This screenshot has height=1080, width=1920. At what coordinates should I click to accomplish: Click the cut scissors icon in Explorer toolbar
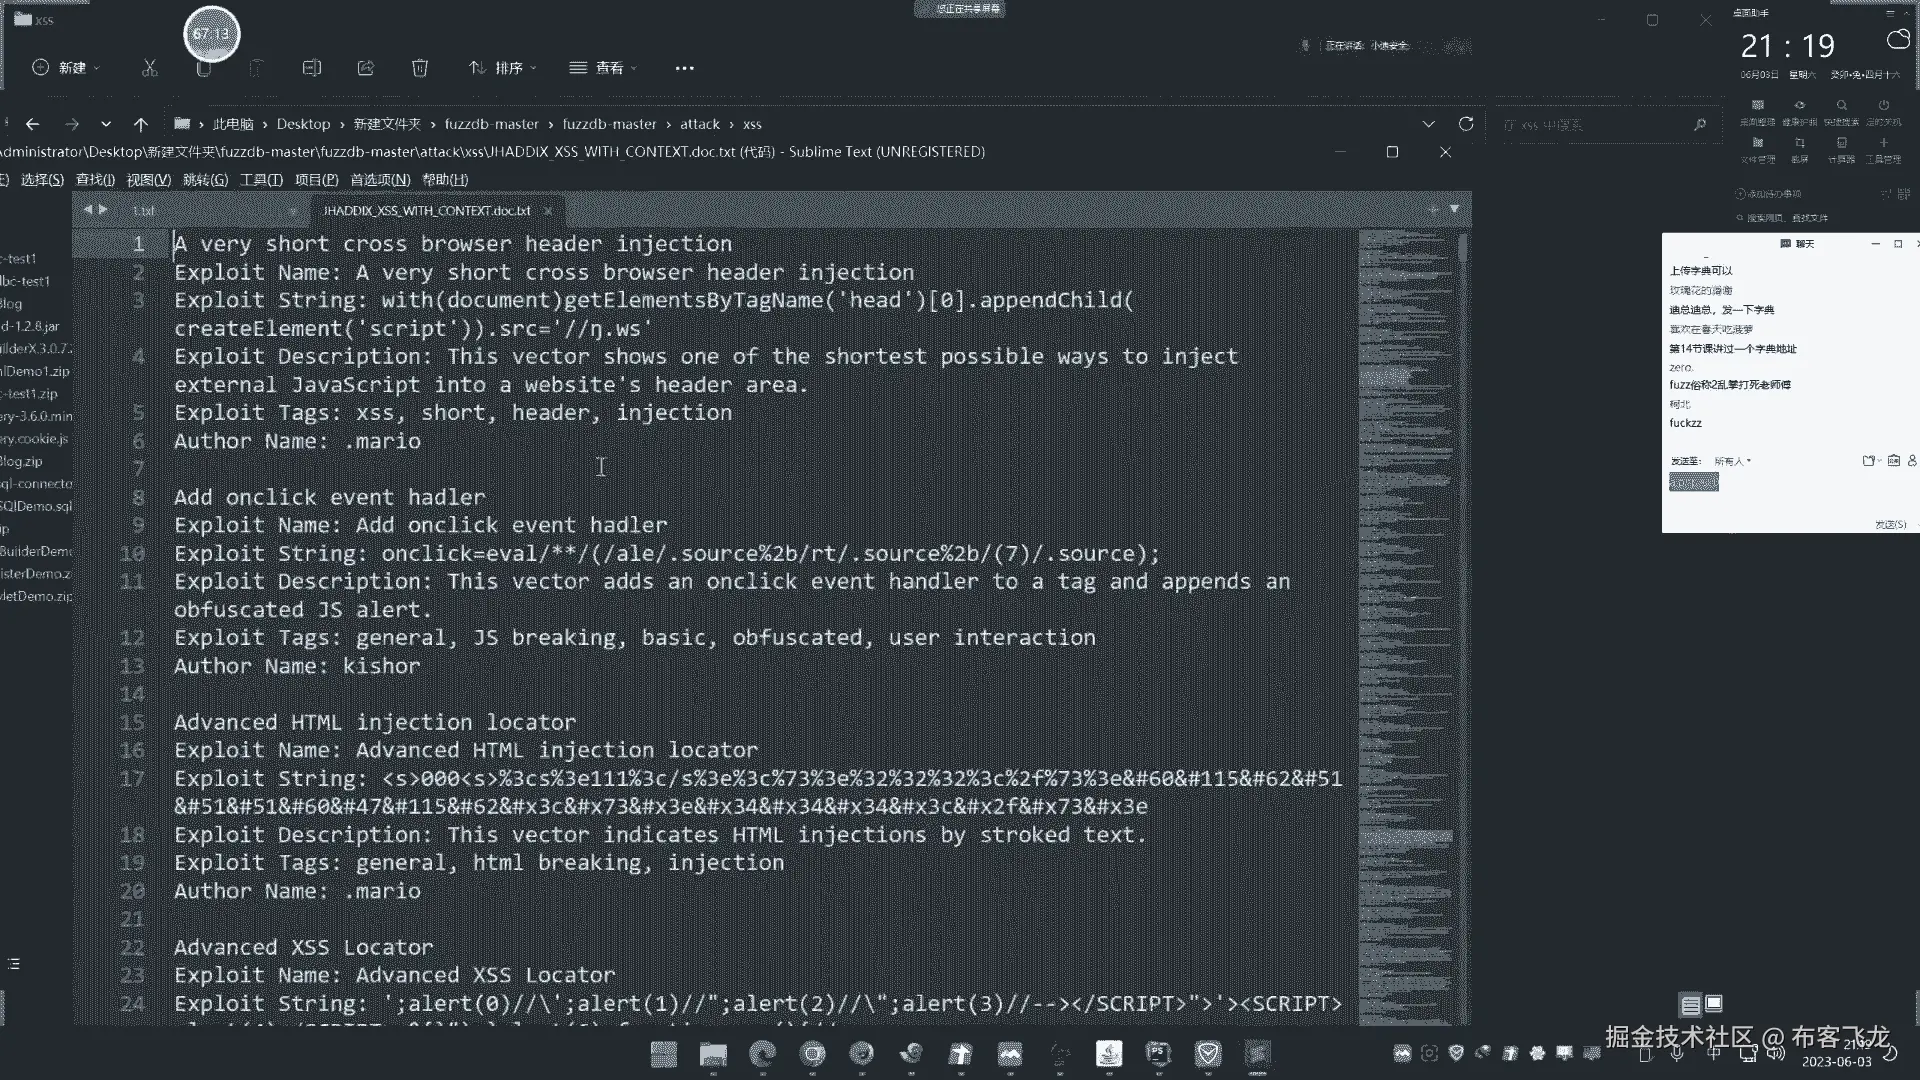click(x=150, y=68)
